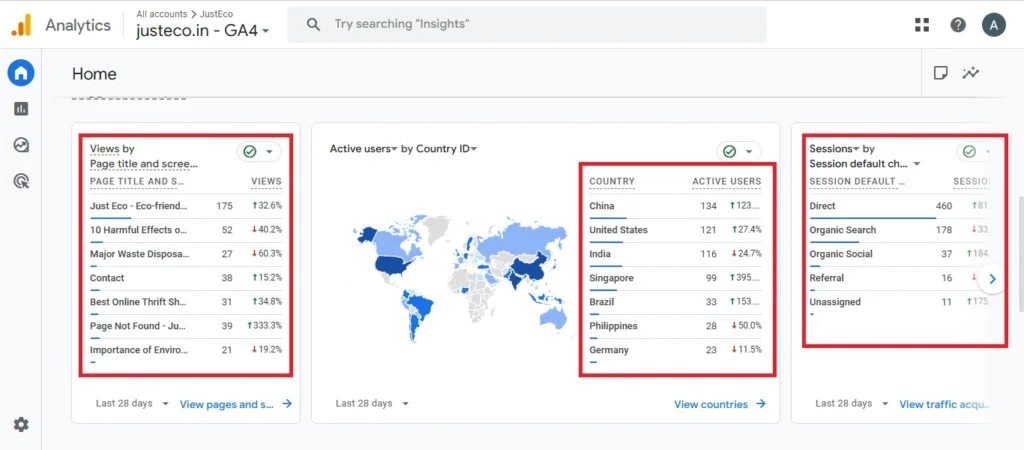
Task: Click the JustEco breadcrumb
Action: [216, 13]
